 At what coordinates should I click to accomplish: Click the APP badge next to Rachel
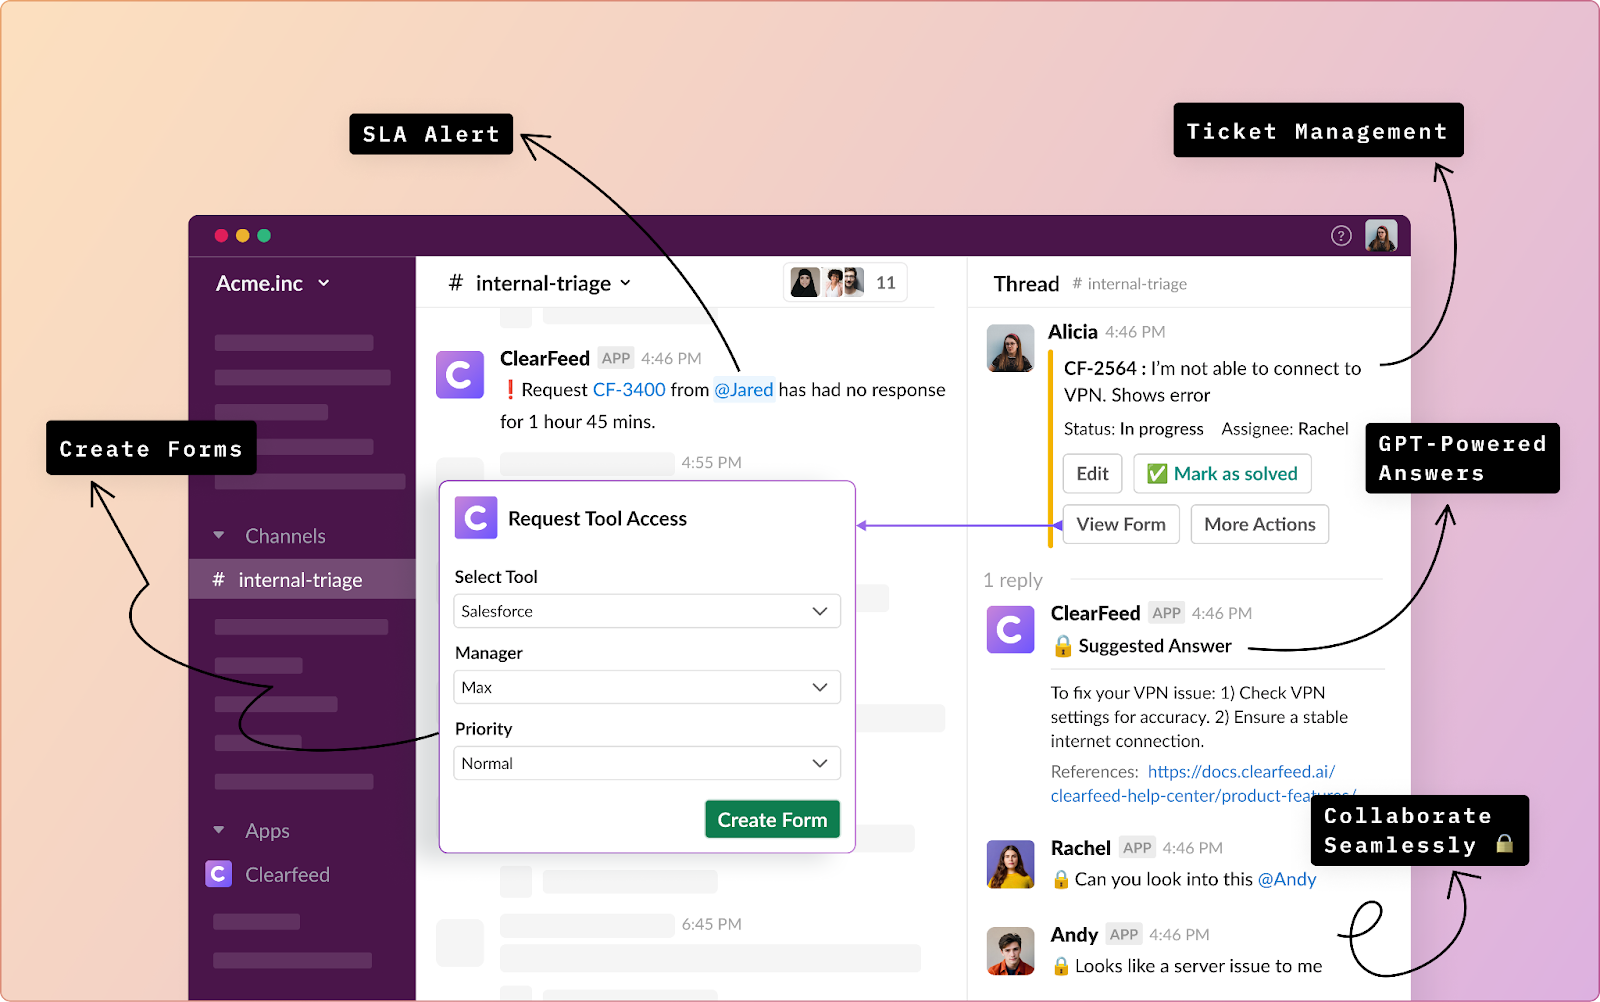(x=1137, y=848)
